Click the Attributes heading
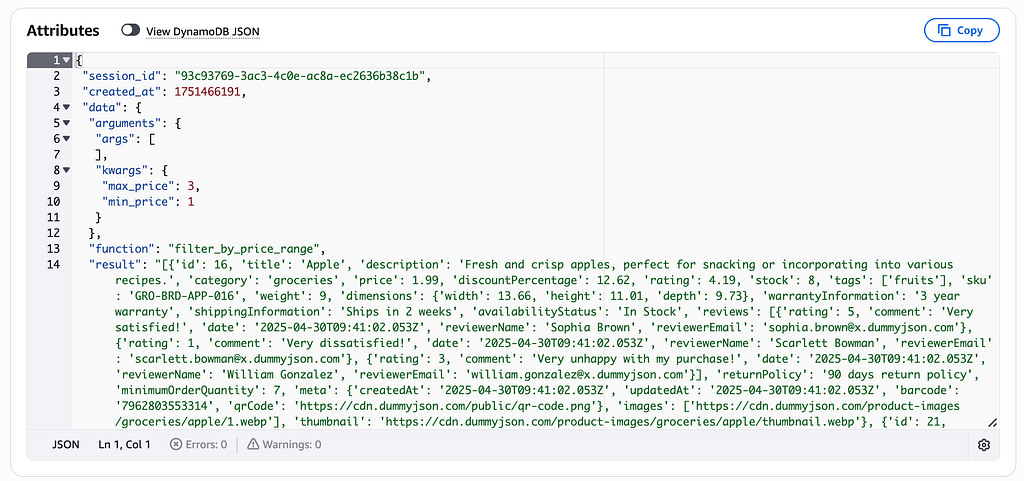Viewport: 1024px width, 481px height. click(63, 30)
